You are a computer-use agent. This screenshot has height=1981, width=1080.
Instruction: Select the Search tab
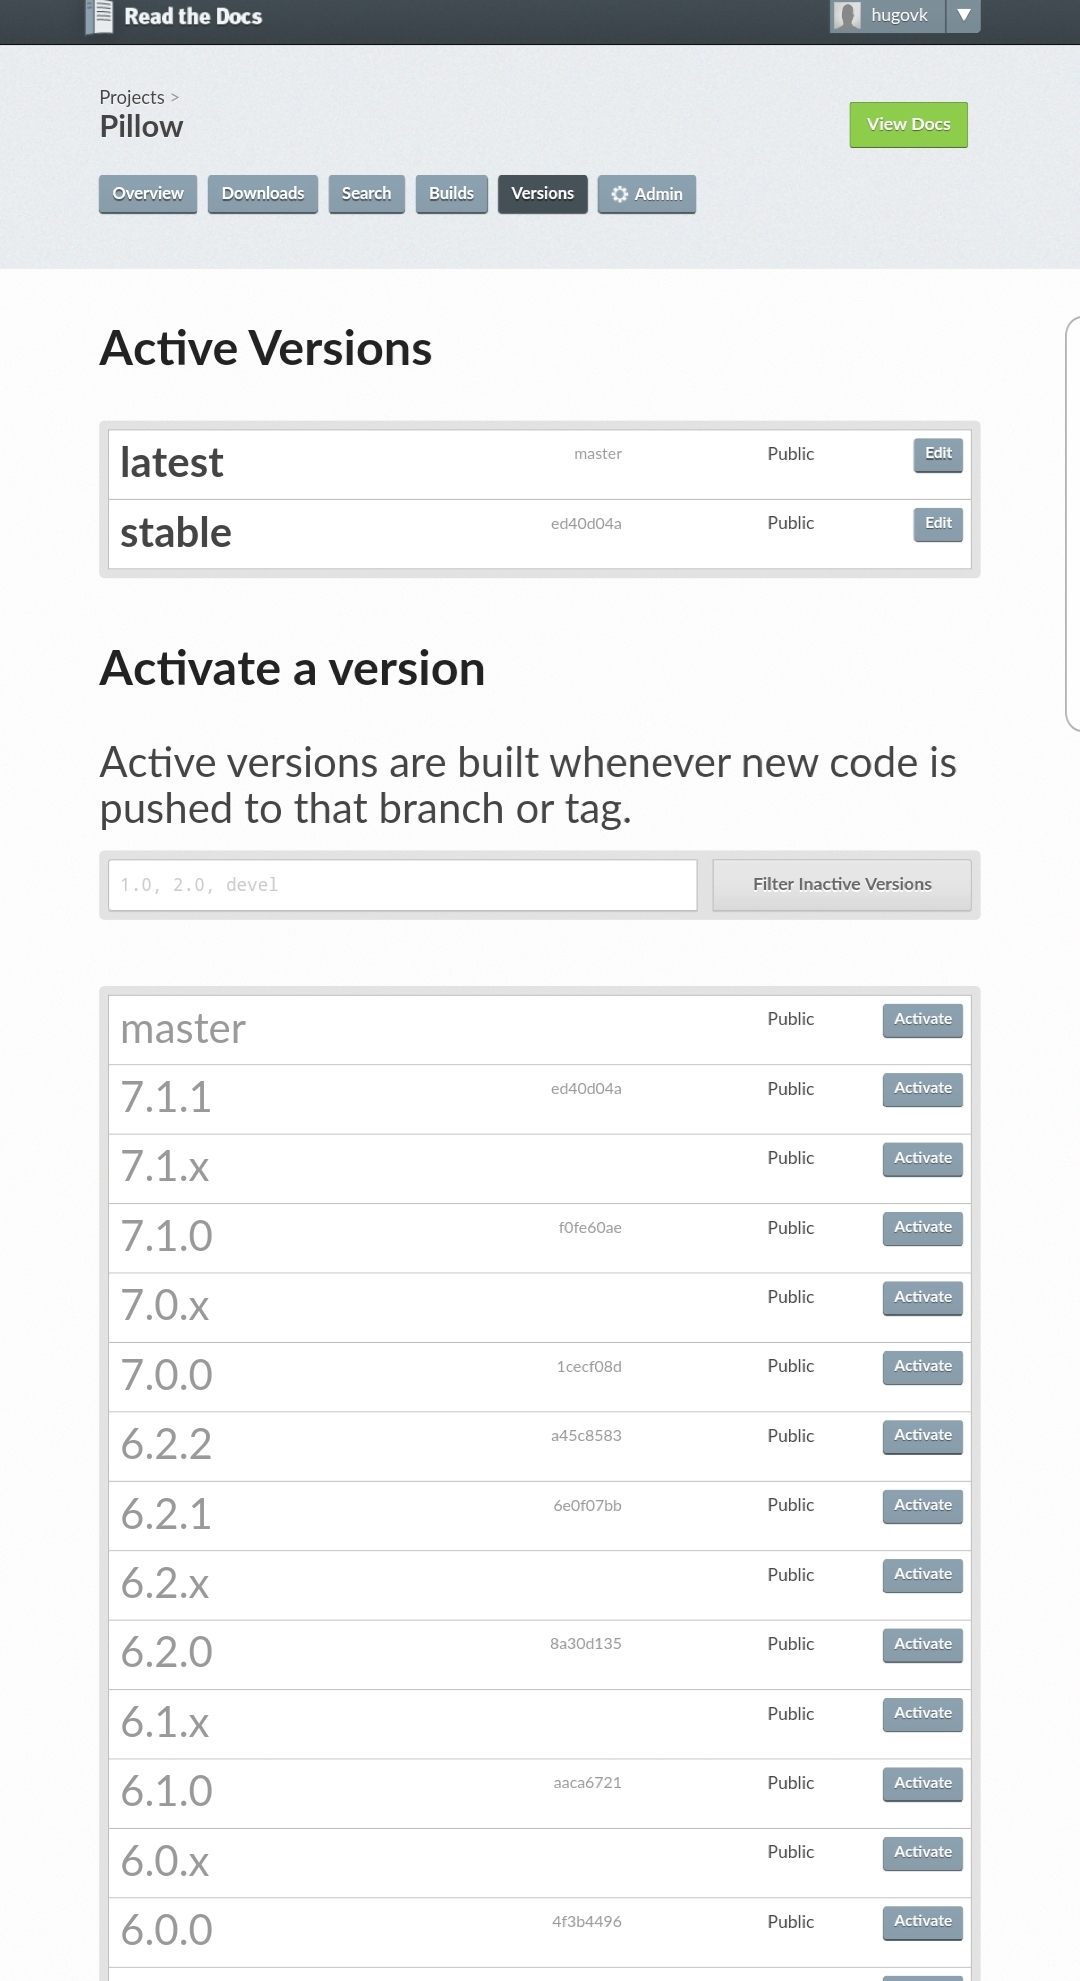tap(366, 193)
